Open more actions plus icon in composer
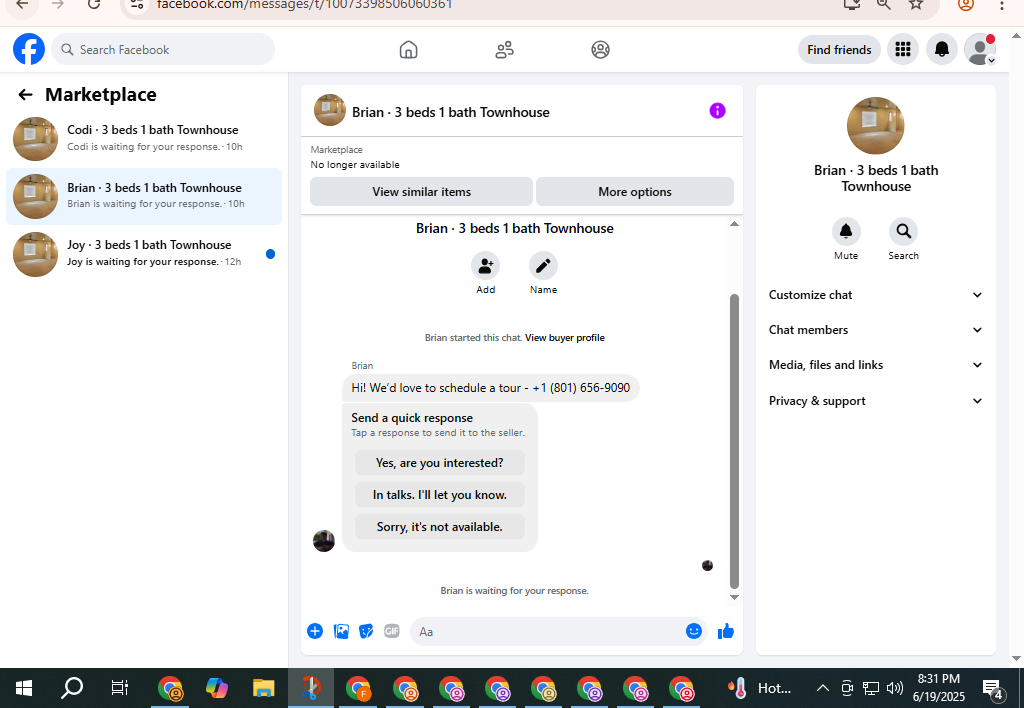 315,631
